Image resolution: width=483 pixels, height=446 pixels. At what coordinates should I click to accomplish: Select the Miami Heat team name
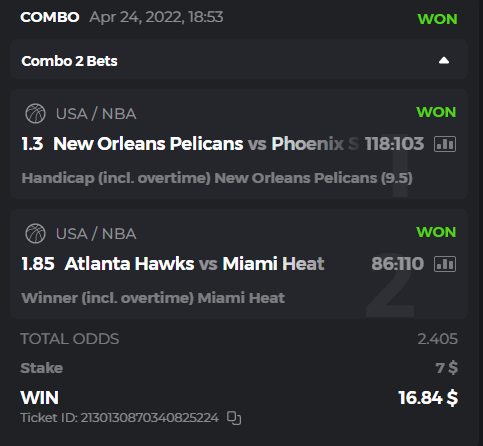pos(274,264)
